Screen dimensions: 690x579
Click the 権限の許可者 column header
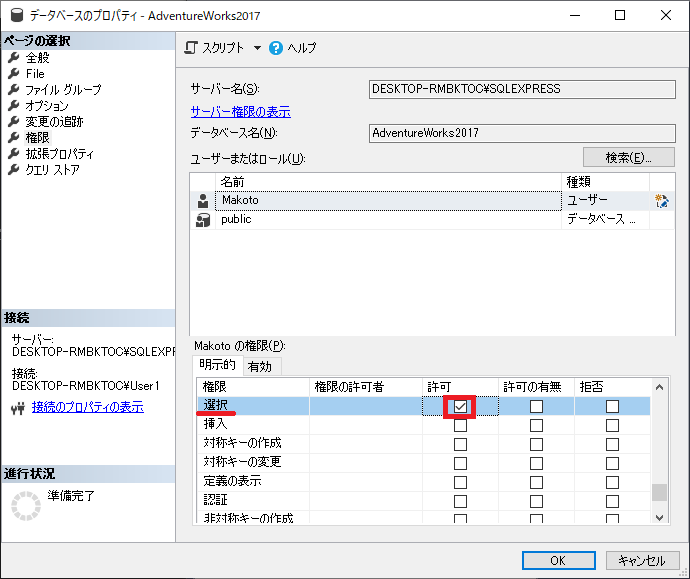coord(366,387)
